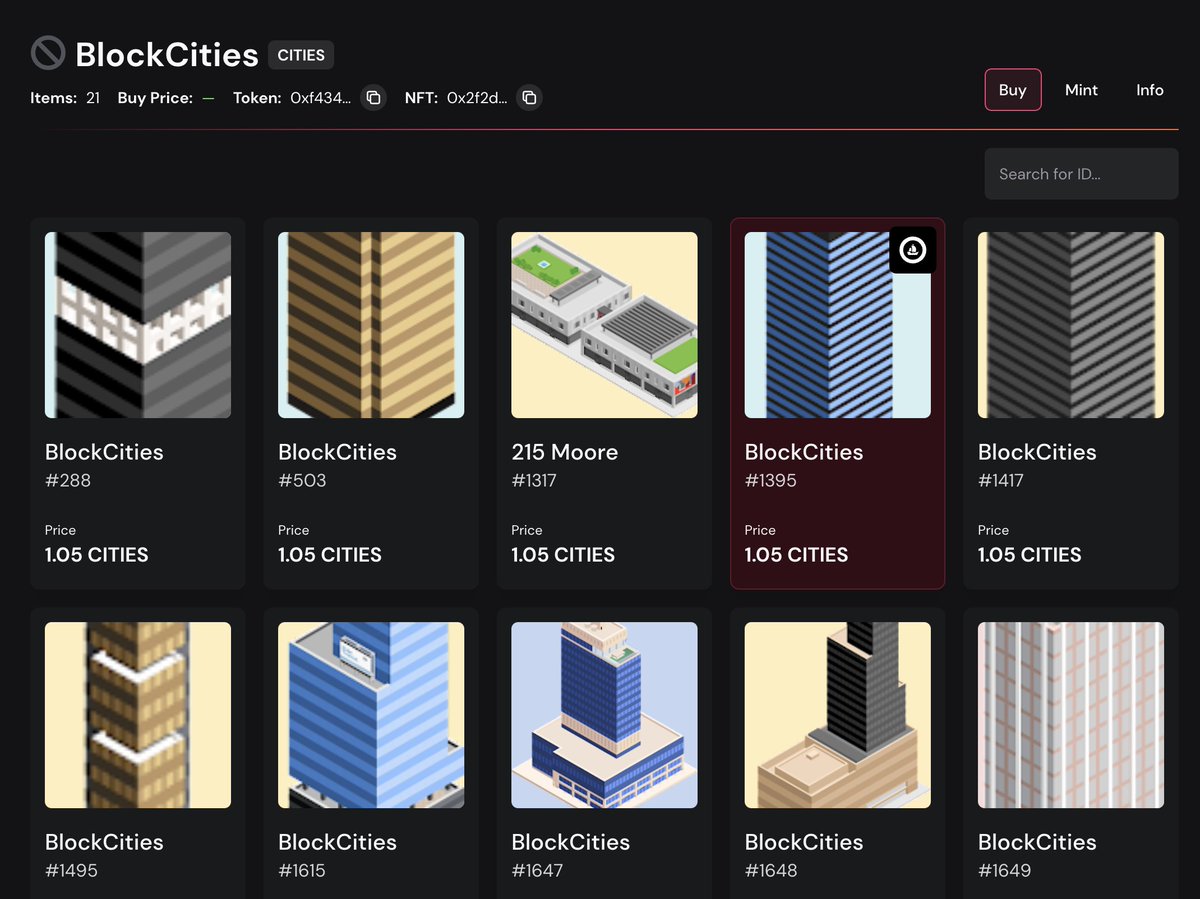1200x899 pixels.
Task: Open BlockCities #1649 thumbnail
Action: click(1071, 715)
